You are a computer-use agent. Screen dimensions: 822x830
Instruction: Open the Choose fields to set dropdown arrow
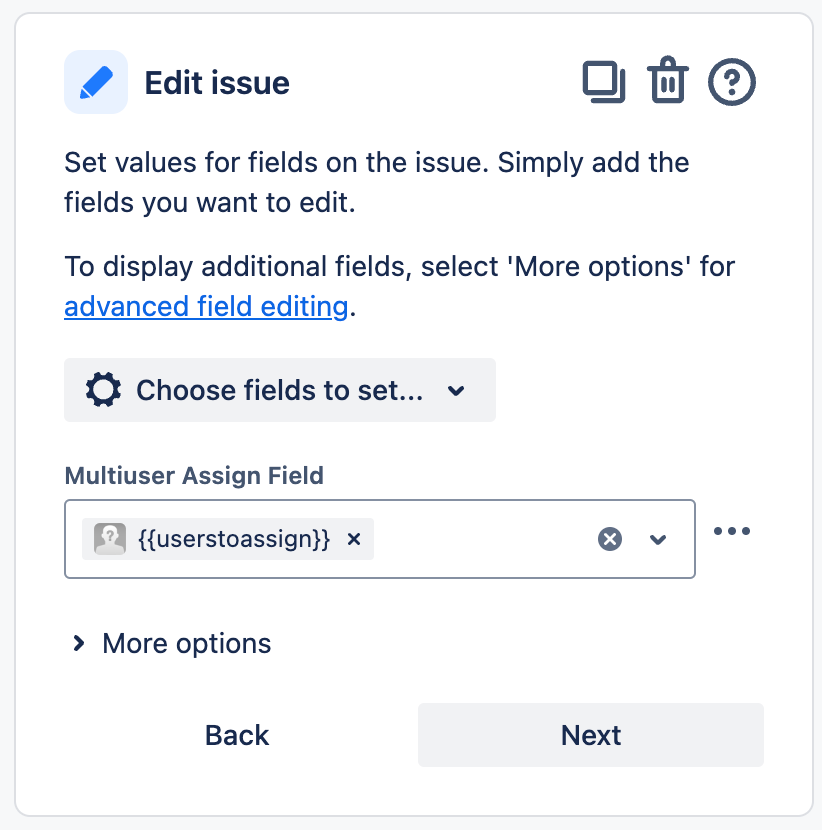click(456, 391)
